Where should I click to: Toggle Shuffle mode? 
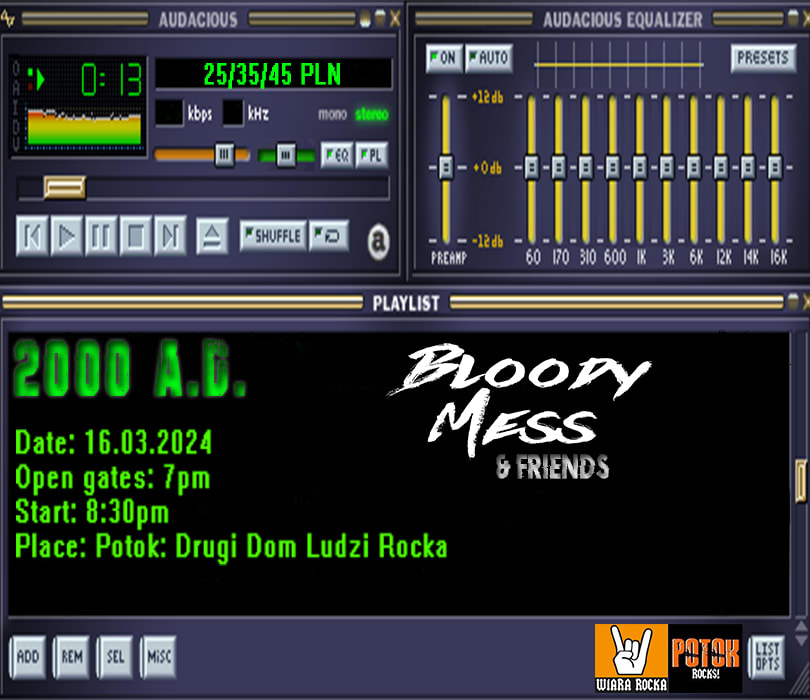[273, 236]
